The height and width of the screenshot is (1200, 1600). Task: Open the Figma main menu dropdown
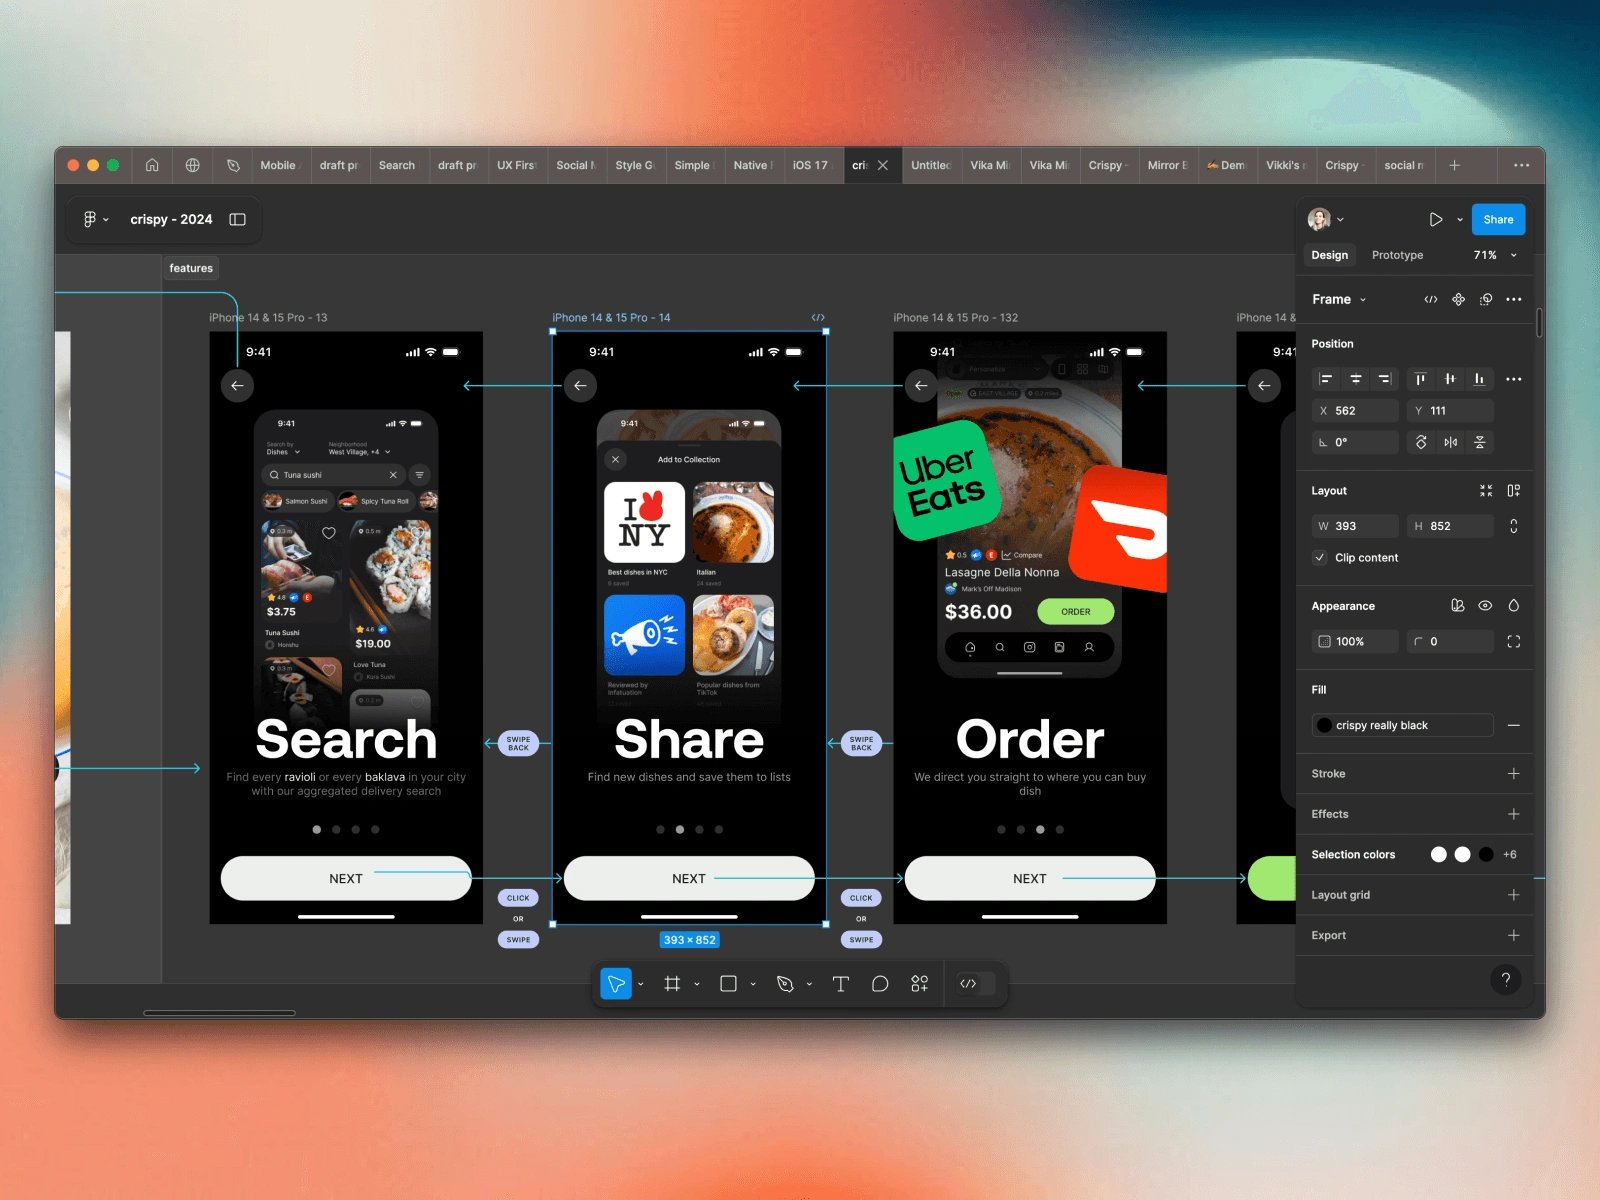point(96,219)
